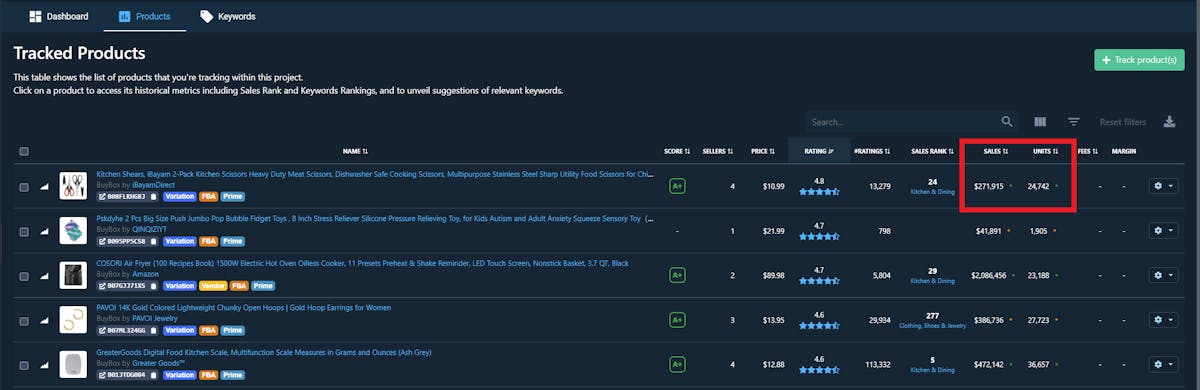Image resolution: width=1200 pixels, height=390 pixels.
Task: Check the Kitchen Shears row checkbox
Action: tap(24, 186)
